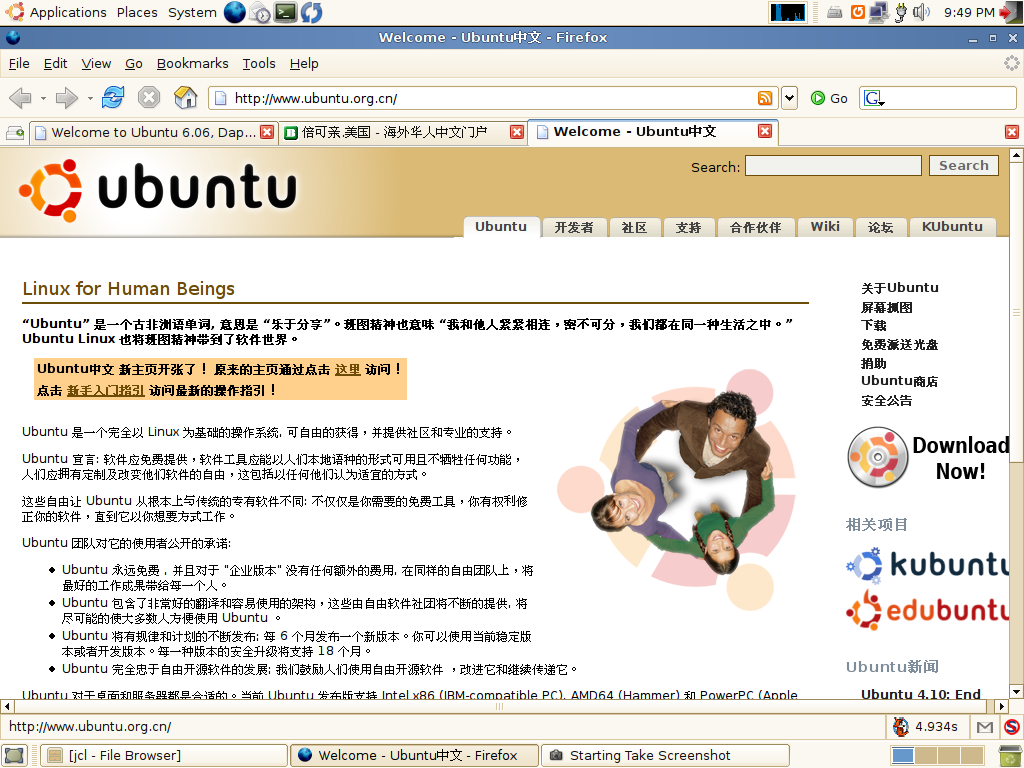Open the Tools menu

pyautogui.click(x=259, y=63)
